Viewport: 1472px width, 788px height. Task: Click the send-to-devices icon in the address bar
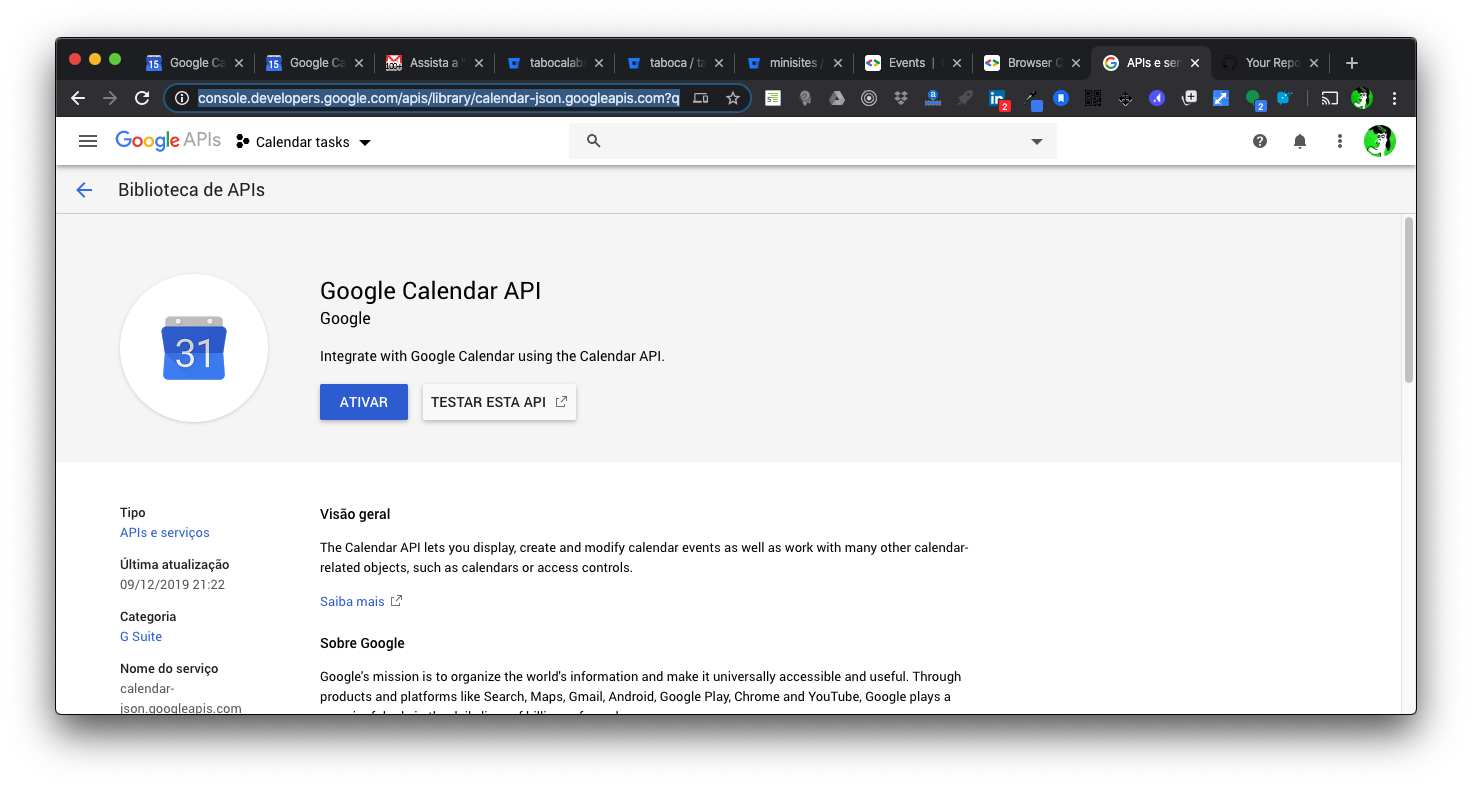click(x=701, y=98)
